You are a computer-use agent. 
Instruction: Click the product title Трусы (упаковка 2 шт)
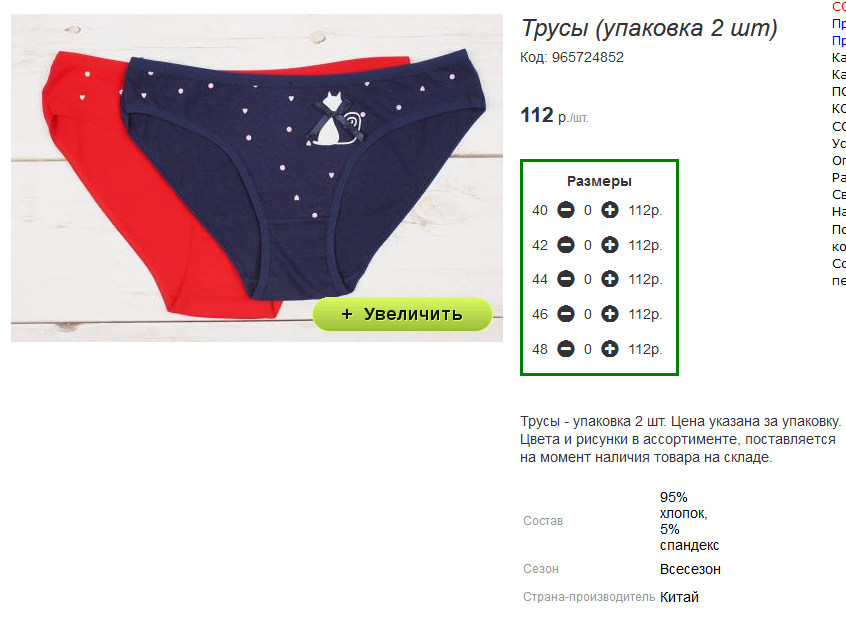coord(649,28)
